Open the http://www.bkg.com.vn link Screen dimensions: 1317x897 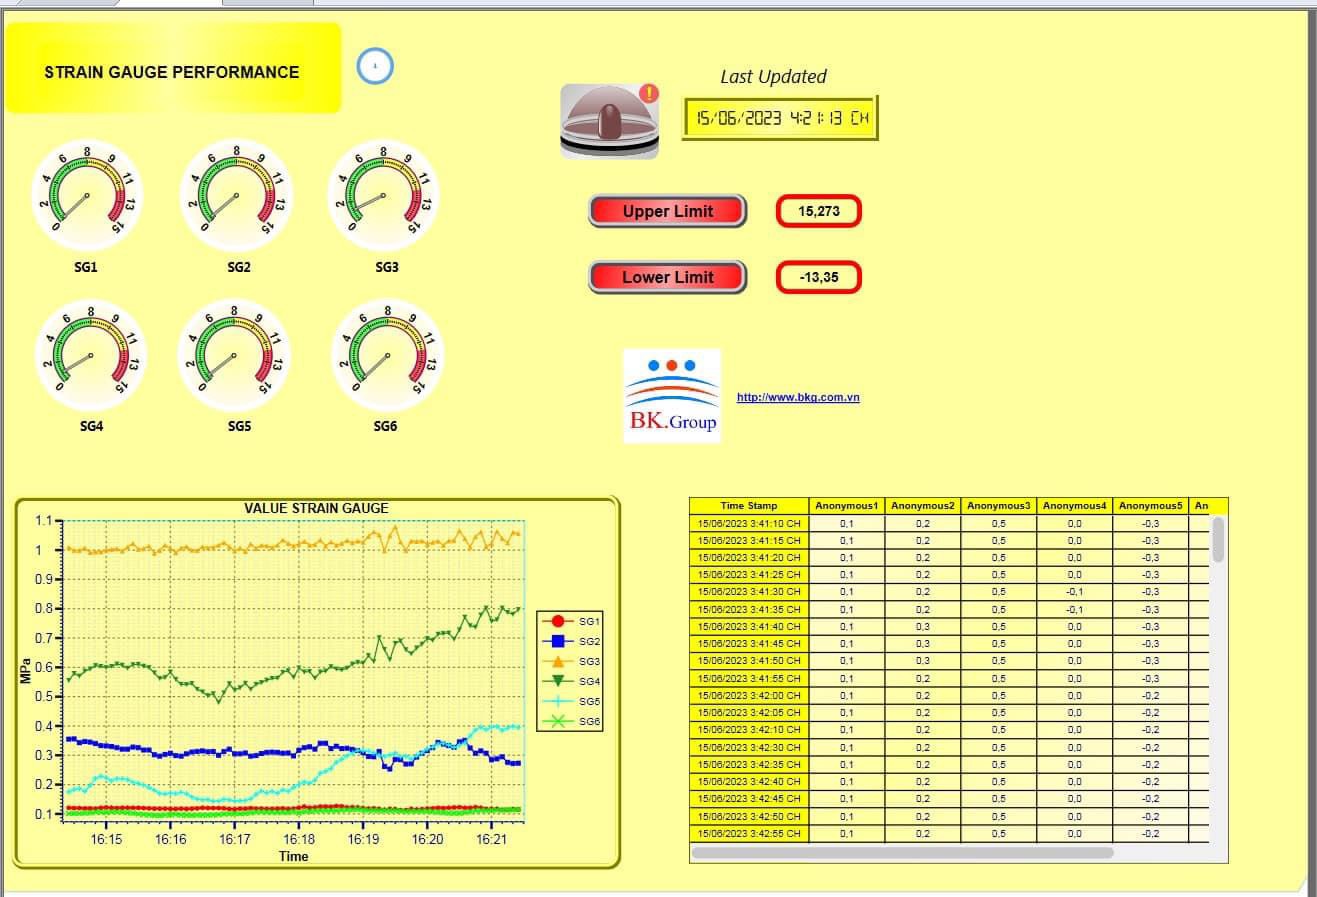point(798,397)
